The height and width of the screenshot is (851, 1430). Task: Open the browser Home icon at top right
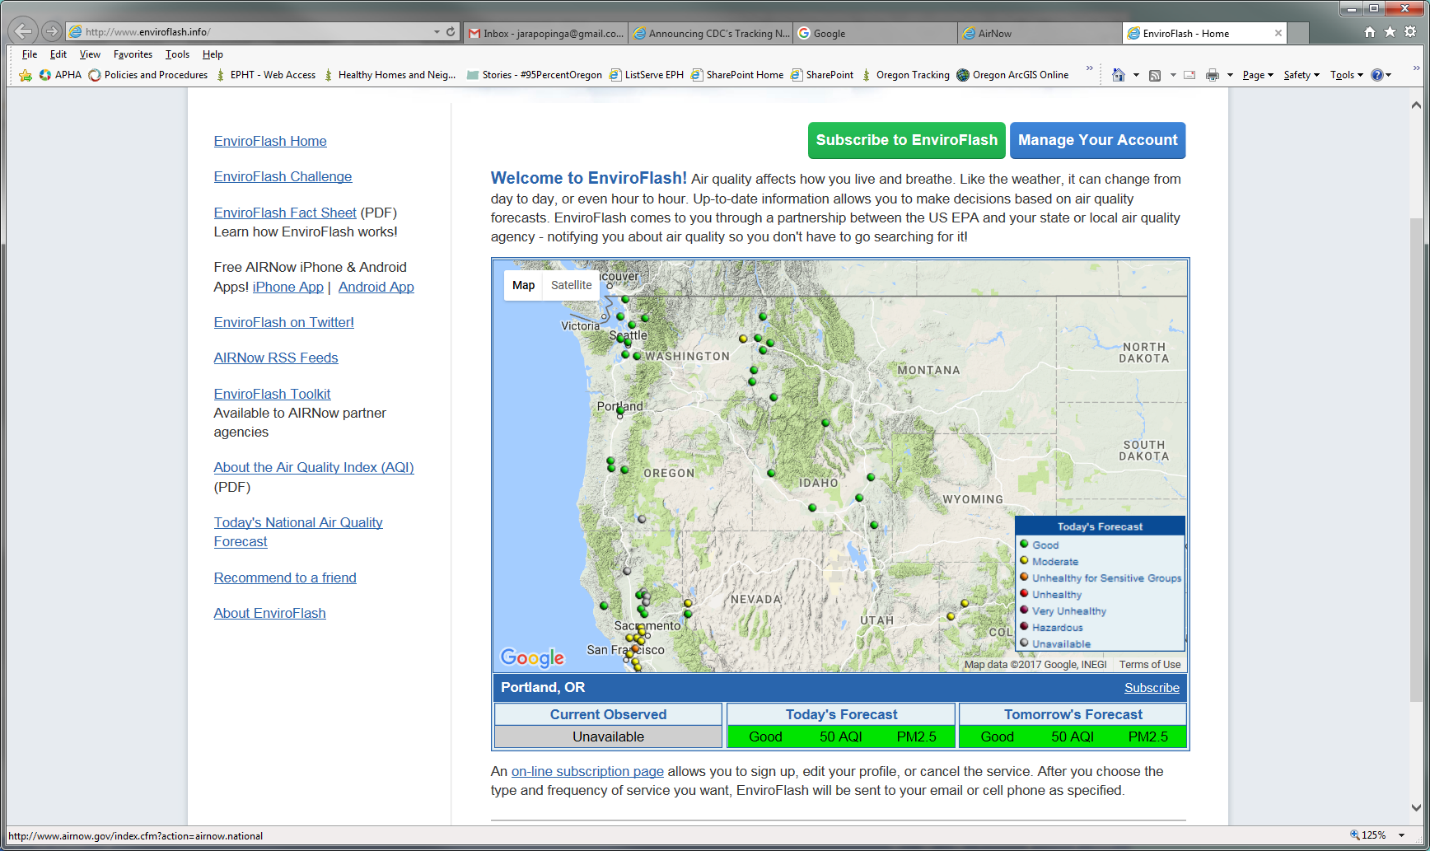1370,32
